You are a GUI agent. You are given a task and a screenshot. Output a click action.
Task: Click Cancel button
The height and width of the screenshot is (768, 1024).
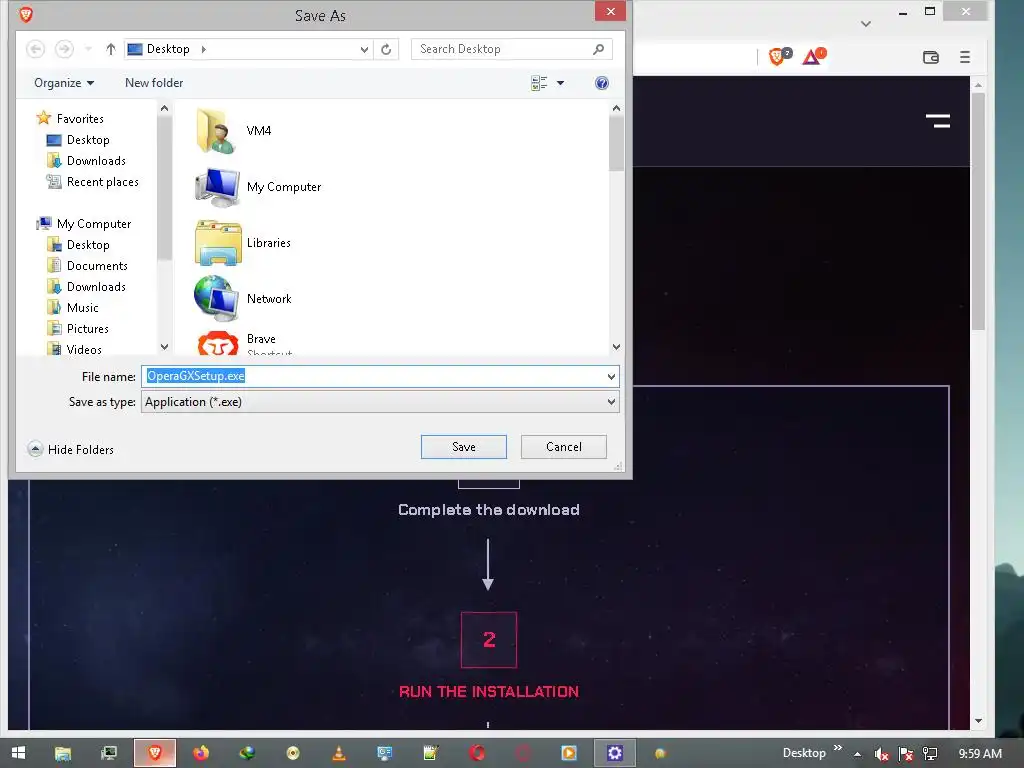point(564,447)
